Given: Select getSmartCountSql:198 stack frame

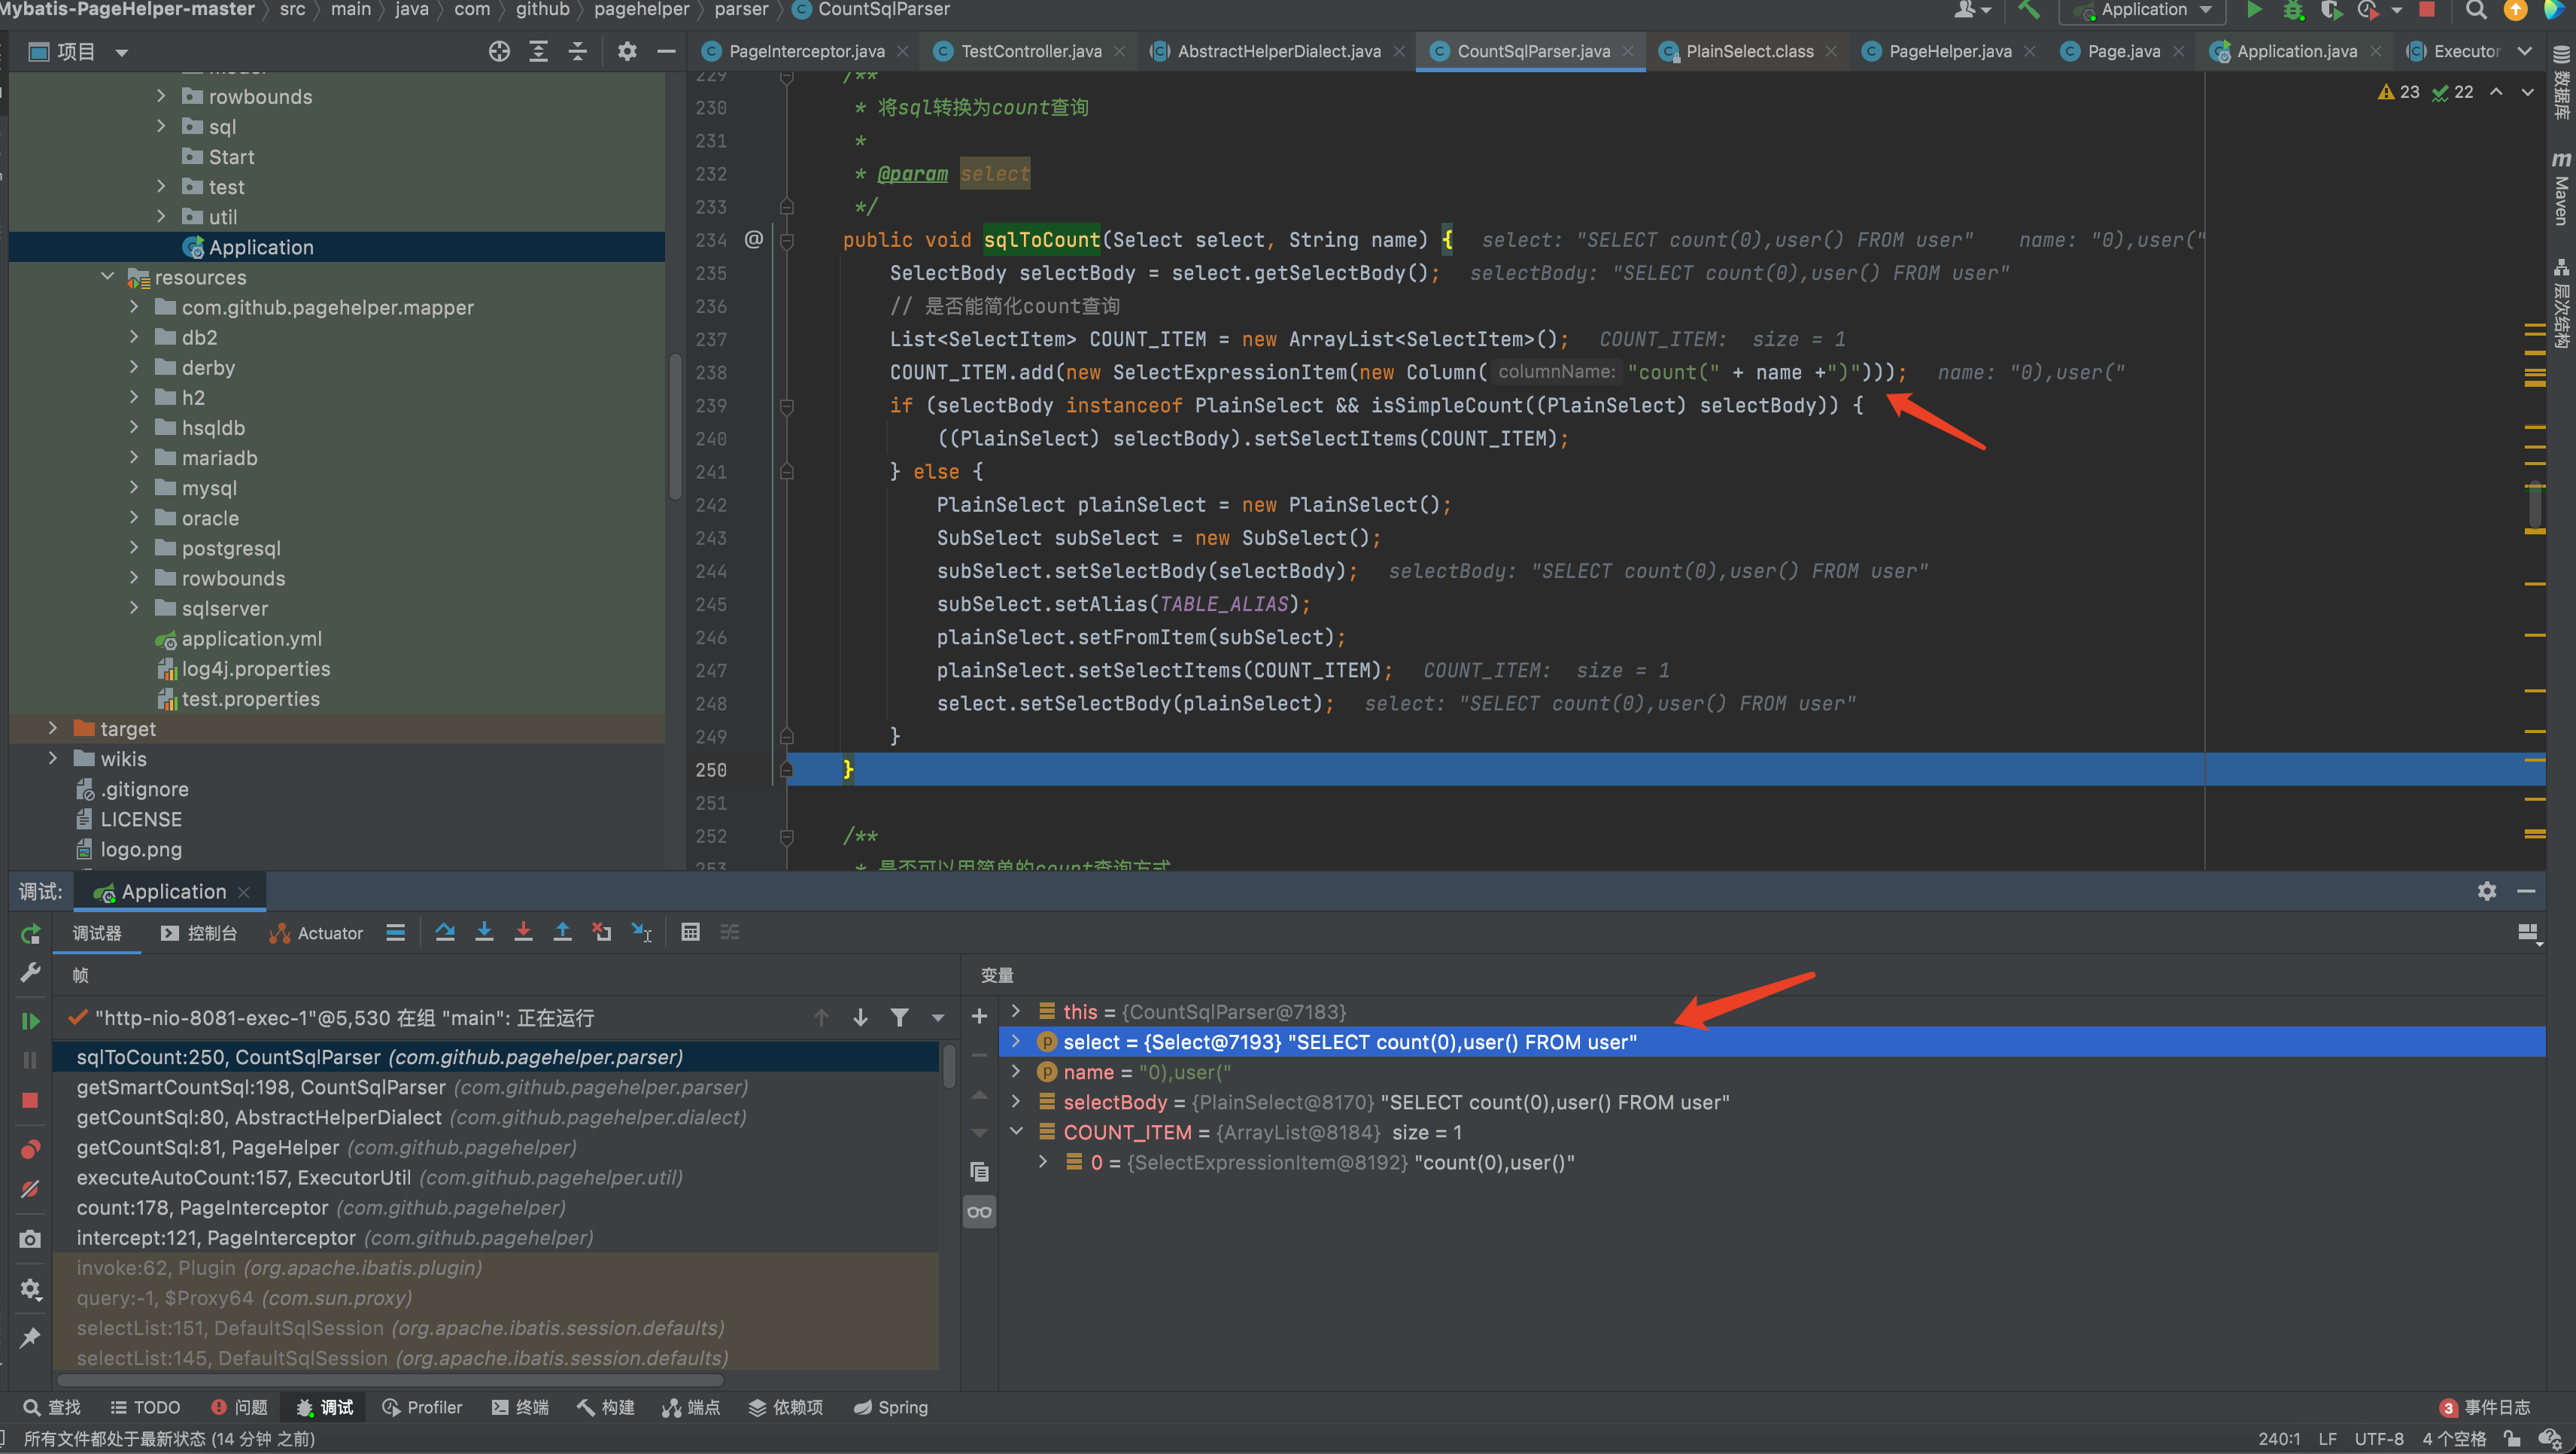Looking at the screenshot, I should tap(261, 1087).
